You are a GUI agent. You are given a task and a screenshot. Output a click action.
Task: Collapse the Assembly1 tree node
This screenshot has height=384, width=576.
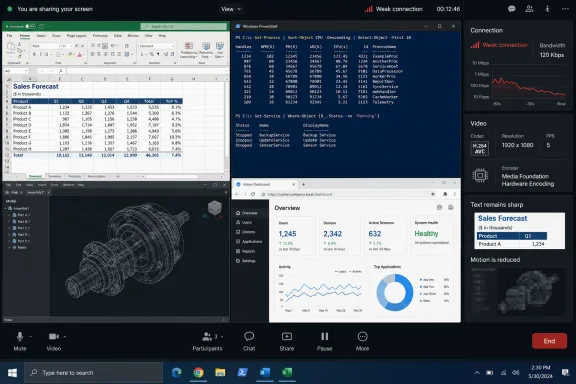6,208
